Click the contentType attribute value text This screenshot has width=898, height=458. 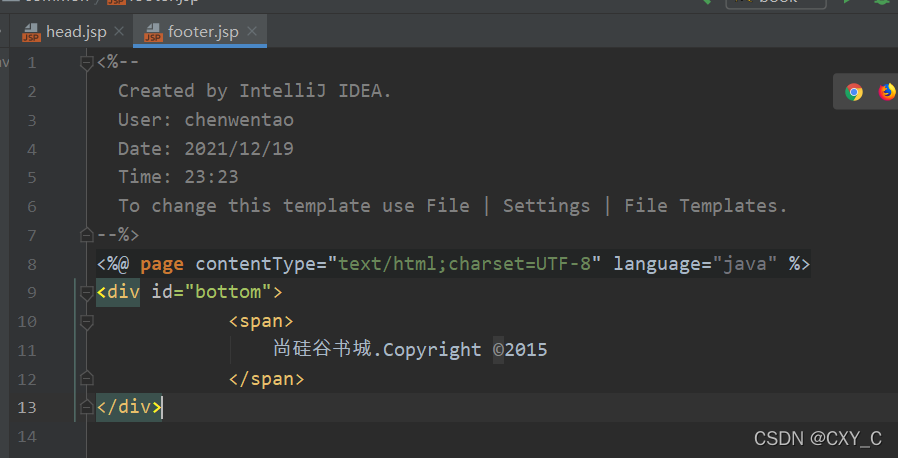pos(464,263)
